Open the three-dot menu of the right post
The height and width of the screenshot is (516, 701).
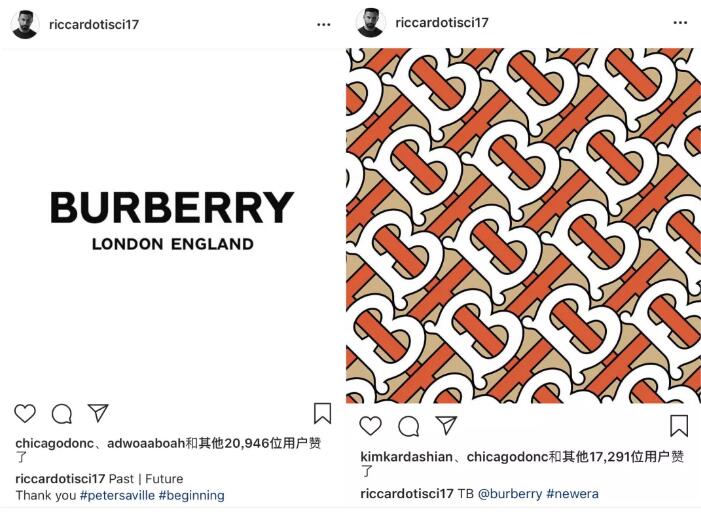pyautogui.click(x=680, y=22)
